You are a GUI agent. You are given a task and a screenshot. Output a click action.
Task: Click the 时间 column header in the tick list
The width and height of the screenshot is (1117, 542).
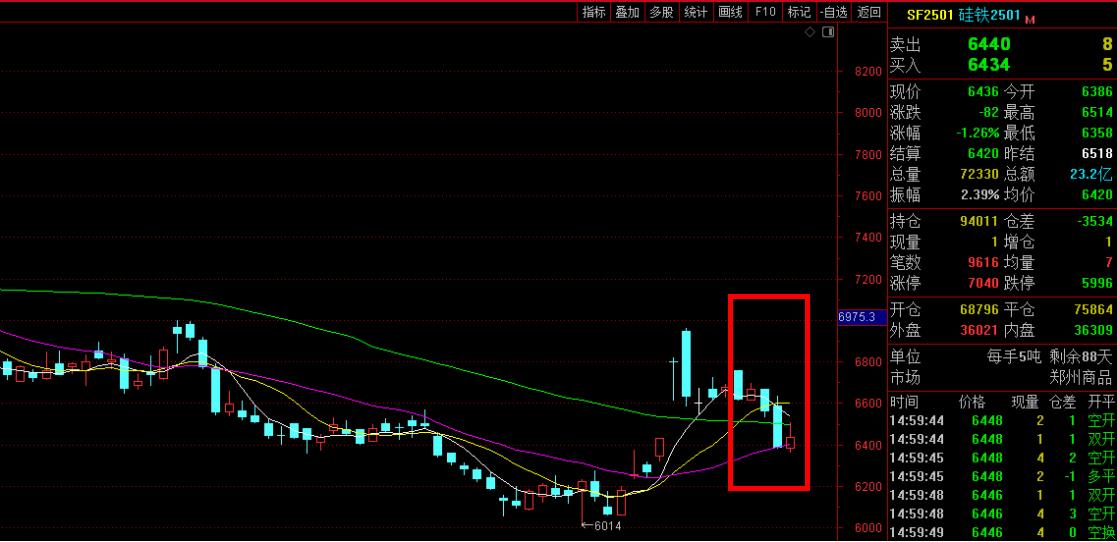904,401
